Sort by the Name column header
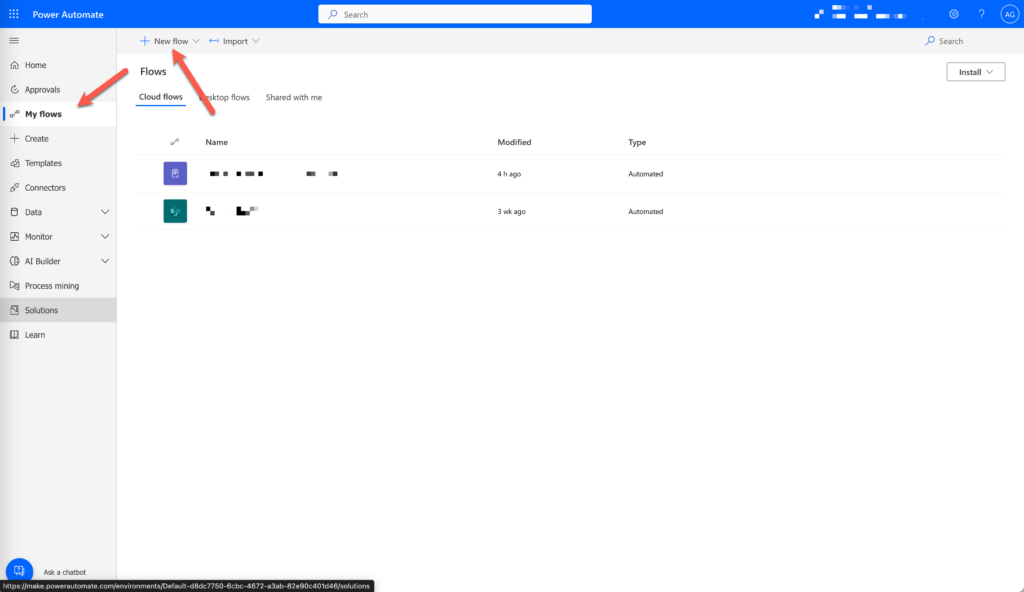1024x592 pixels. click(217, 142)
